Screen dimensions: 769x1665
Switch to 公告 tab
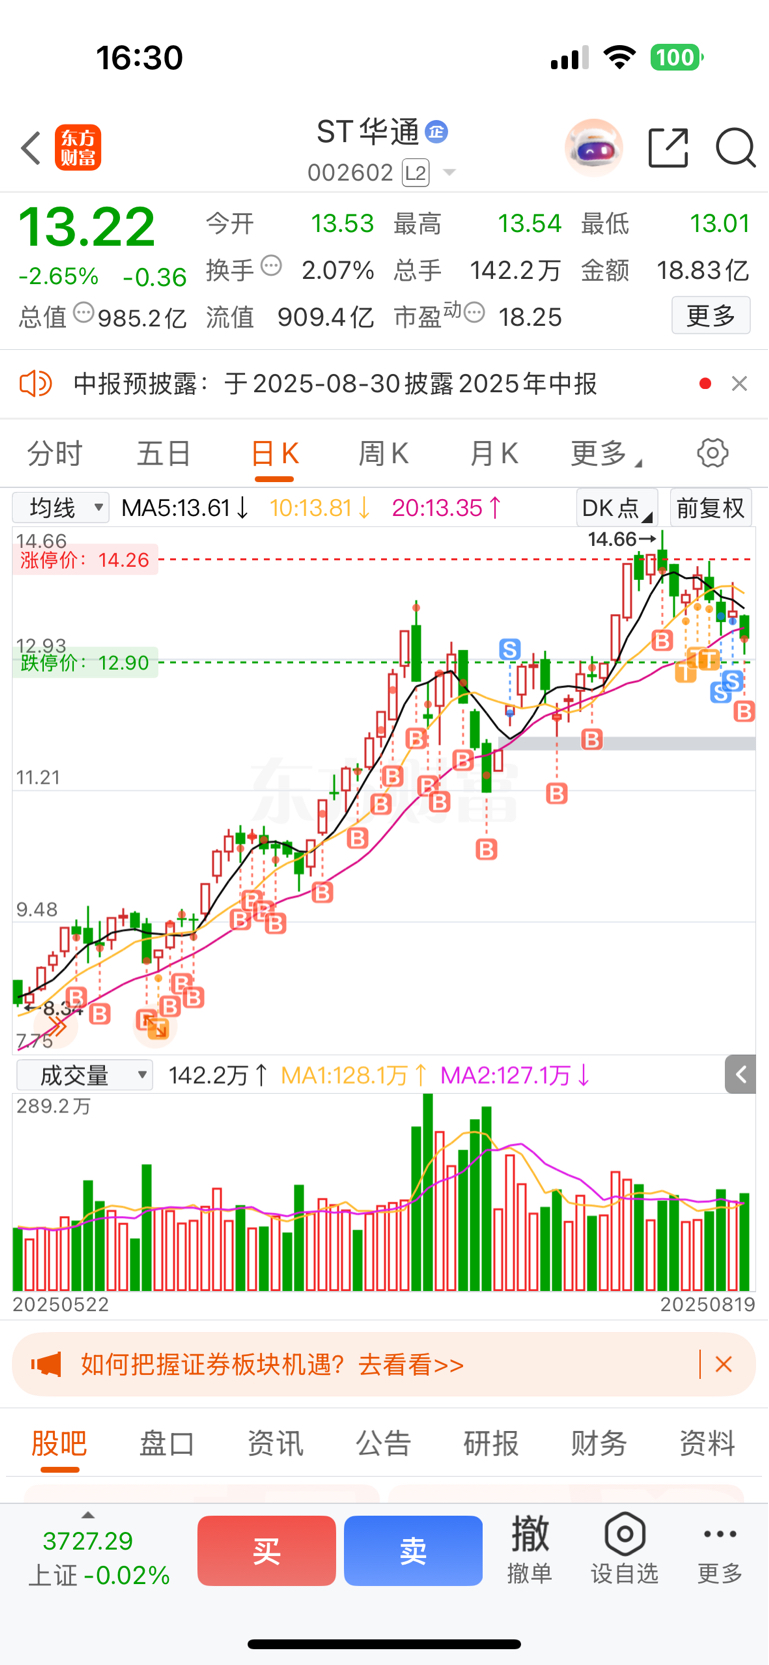pos(383,1443)
